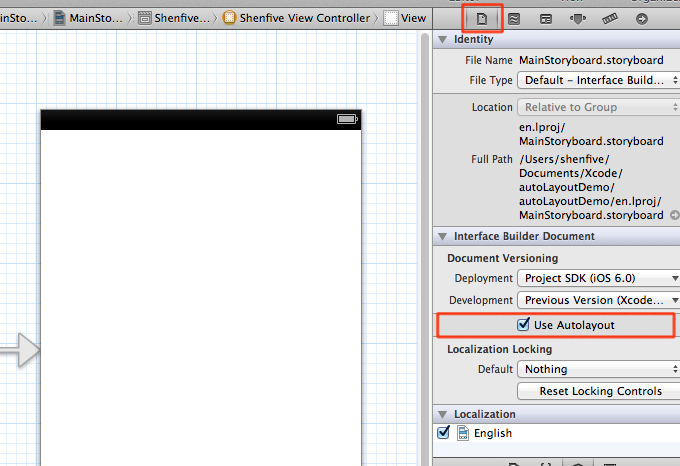
Task: Open the Deployment Project SDK dropdown
Action: click(x=598, y=278)
